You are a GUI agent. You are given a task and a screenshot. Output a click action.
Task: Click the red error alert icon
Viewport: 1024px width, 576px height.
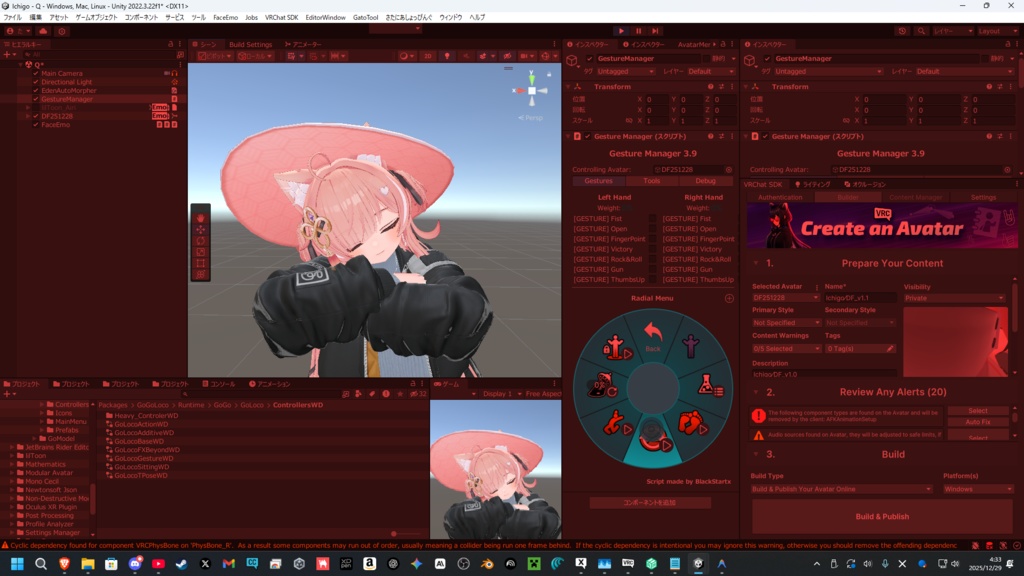(x=758, y=415)
